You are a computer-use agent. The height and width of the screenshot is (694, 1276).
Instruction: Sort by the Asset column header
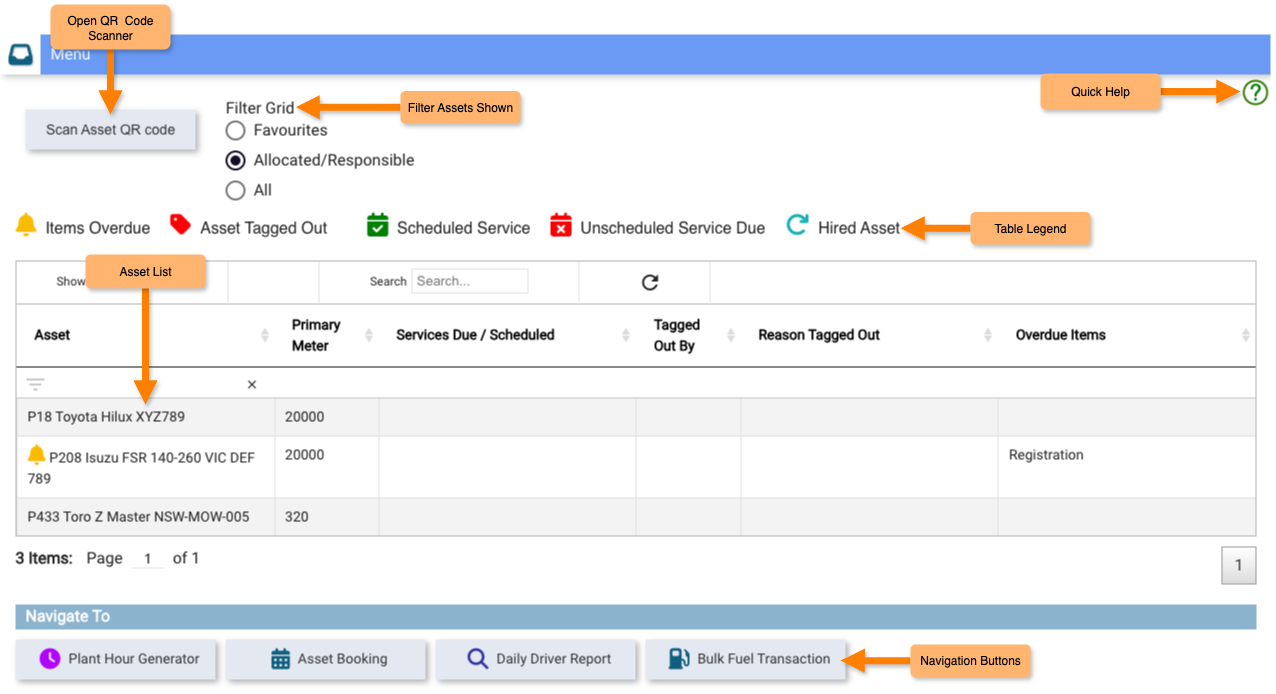146,335
